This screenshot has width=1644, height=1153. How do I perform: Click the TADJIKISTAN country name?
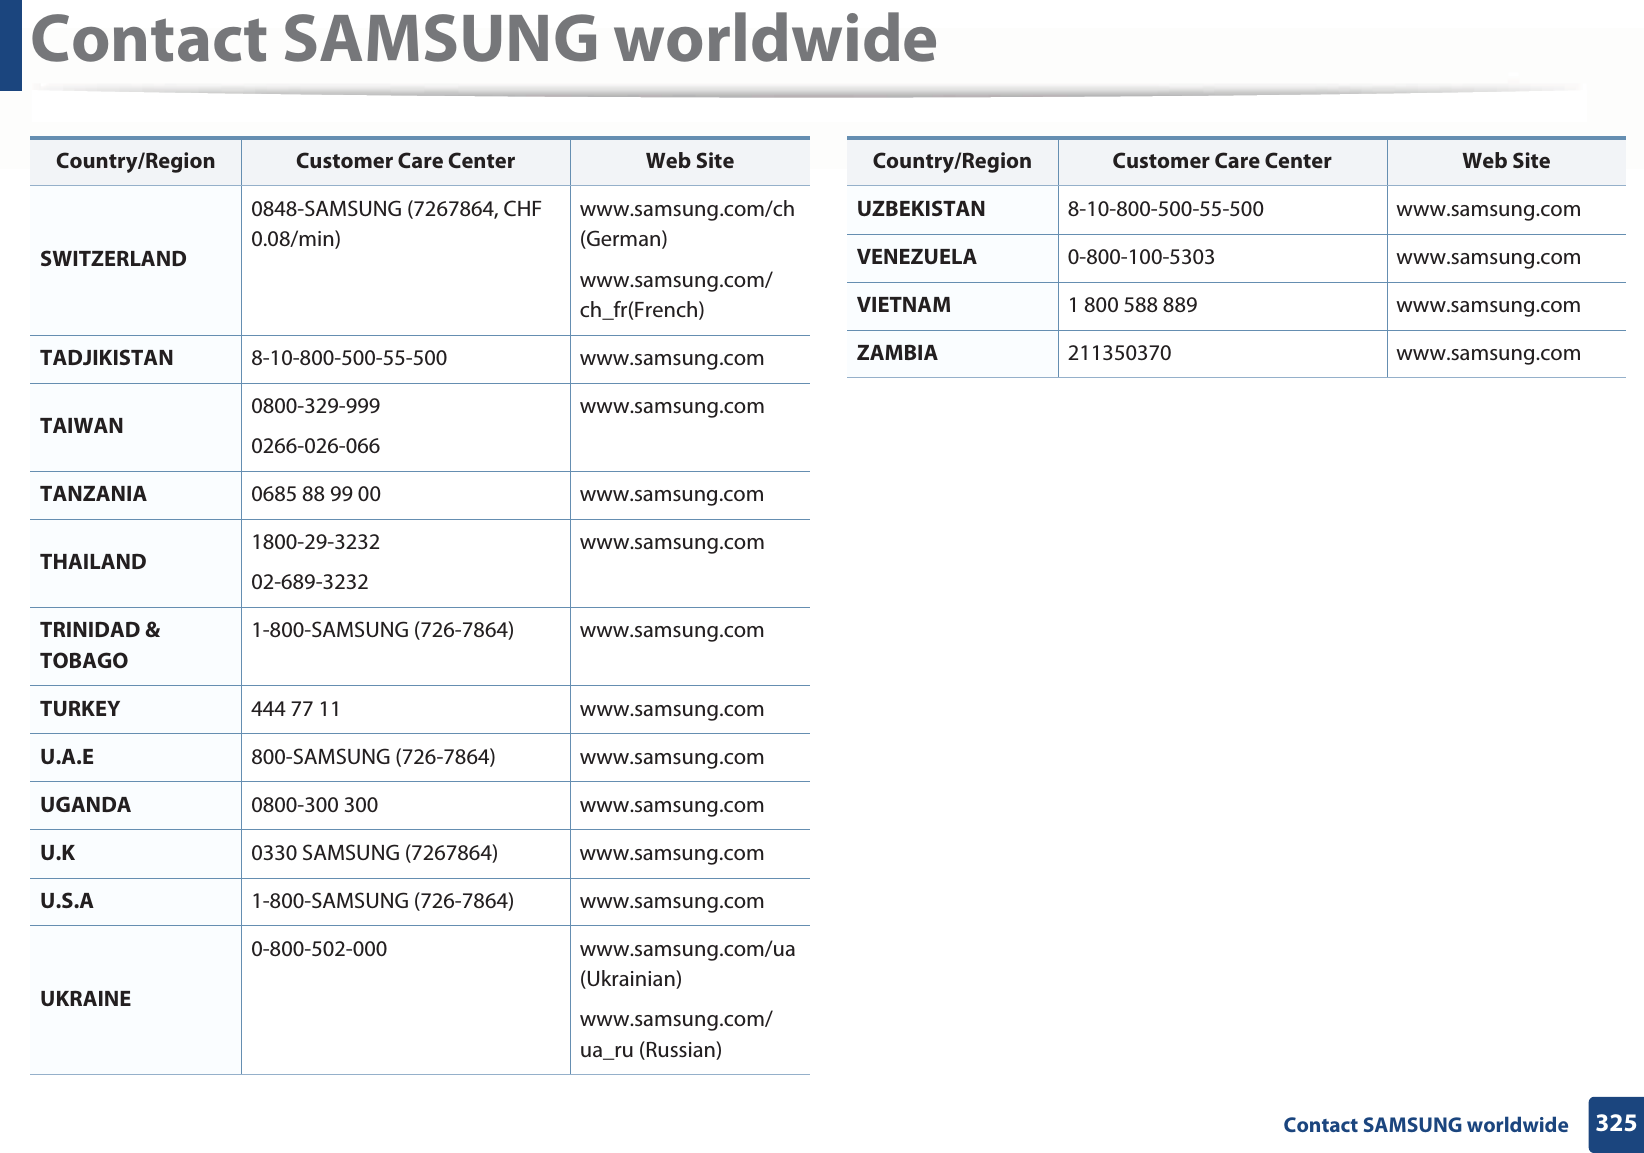click(107, 358)
